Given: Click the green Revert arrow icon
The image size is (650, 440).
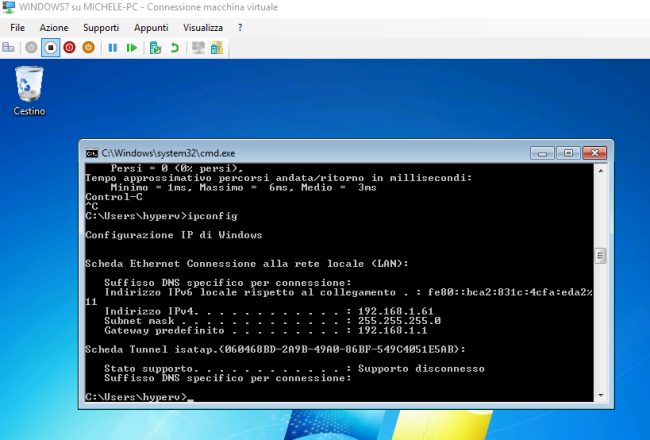Looking at the screenshot, I should [x=175, y=47].
